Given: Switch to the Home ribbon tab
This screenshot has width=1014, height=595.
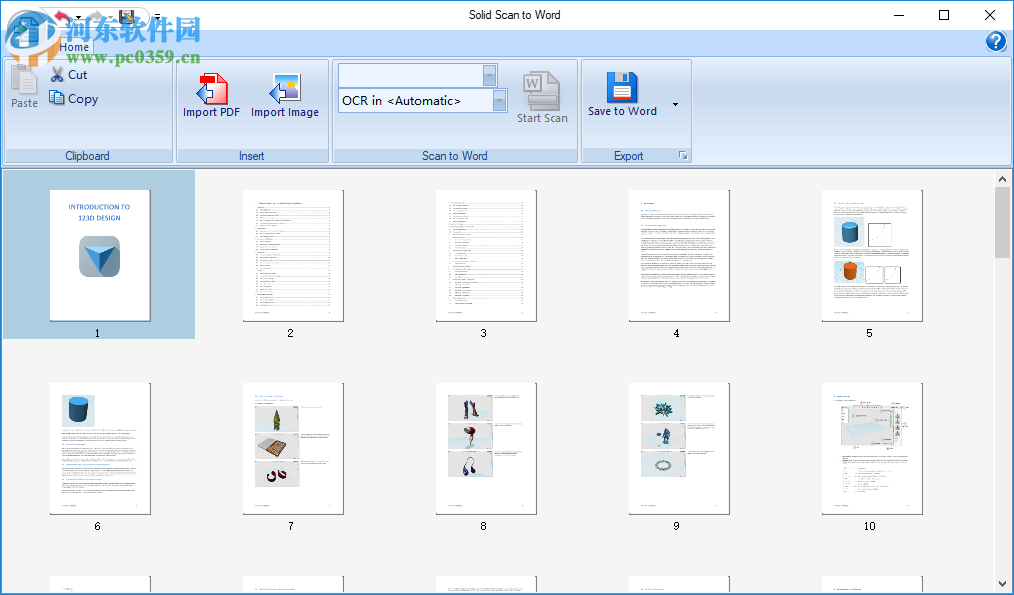Looking at the screenshot, I should point(74,46).
